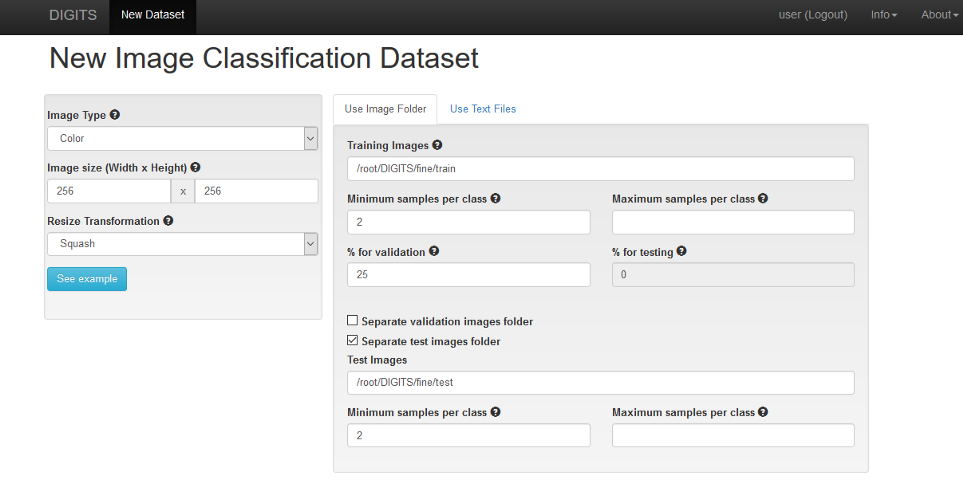Click the user (Logout) link
This screenshot has width=963, height=487.
click(x=812, y=15)
